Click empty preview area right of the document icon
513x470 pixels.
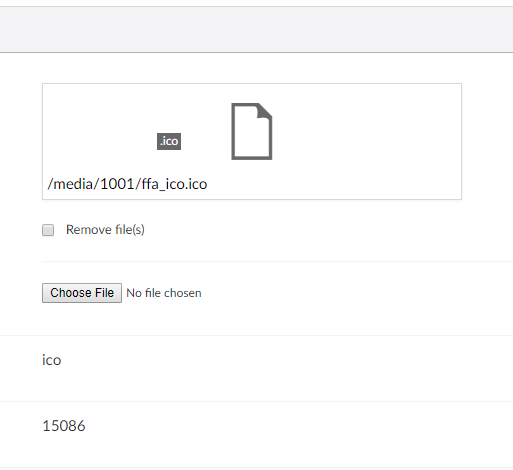tap(367, 133)
